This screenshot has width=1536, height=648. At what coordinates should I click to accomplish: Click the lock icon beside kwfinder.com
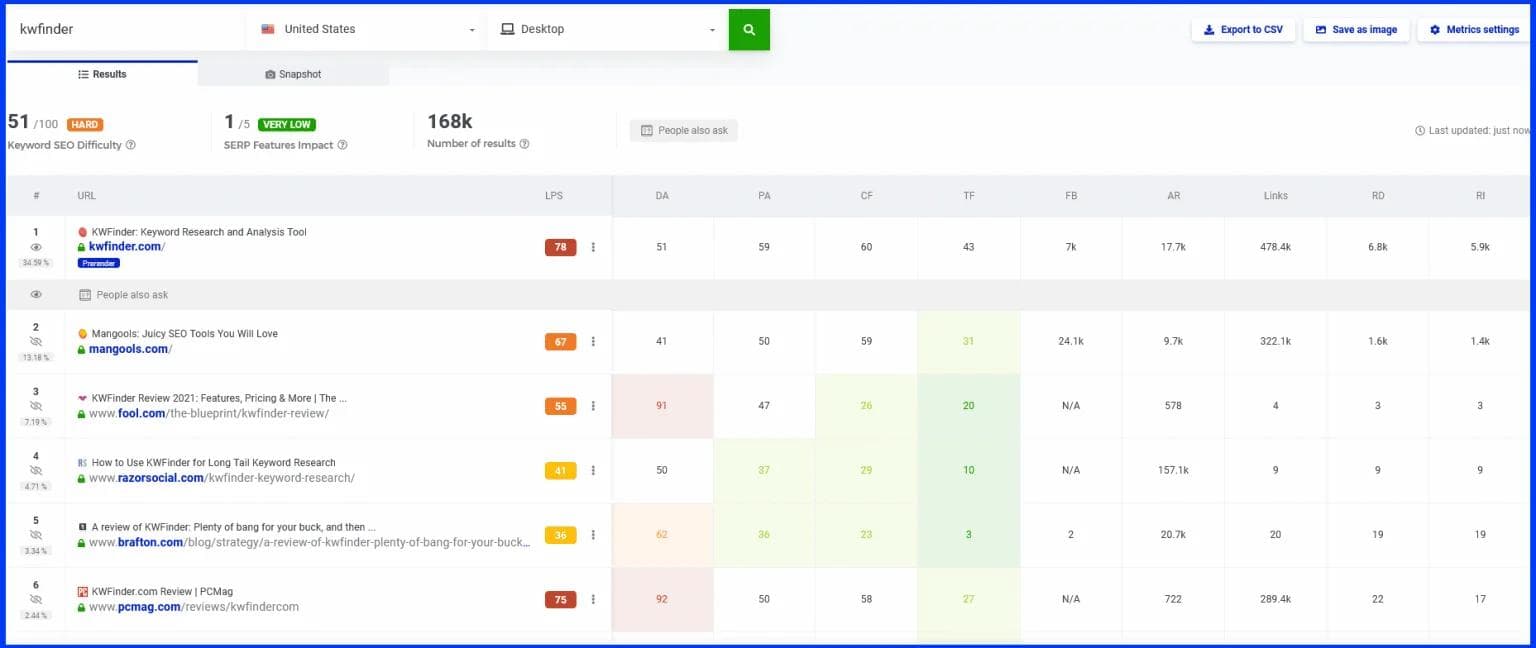point(82,247)
